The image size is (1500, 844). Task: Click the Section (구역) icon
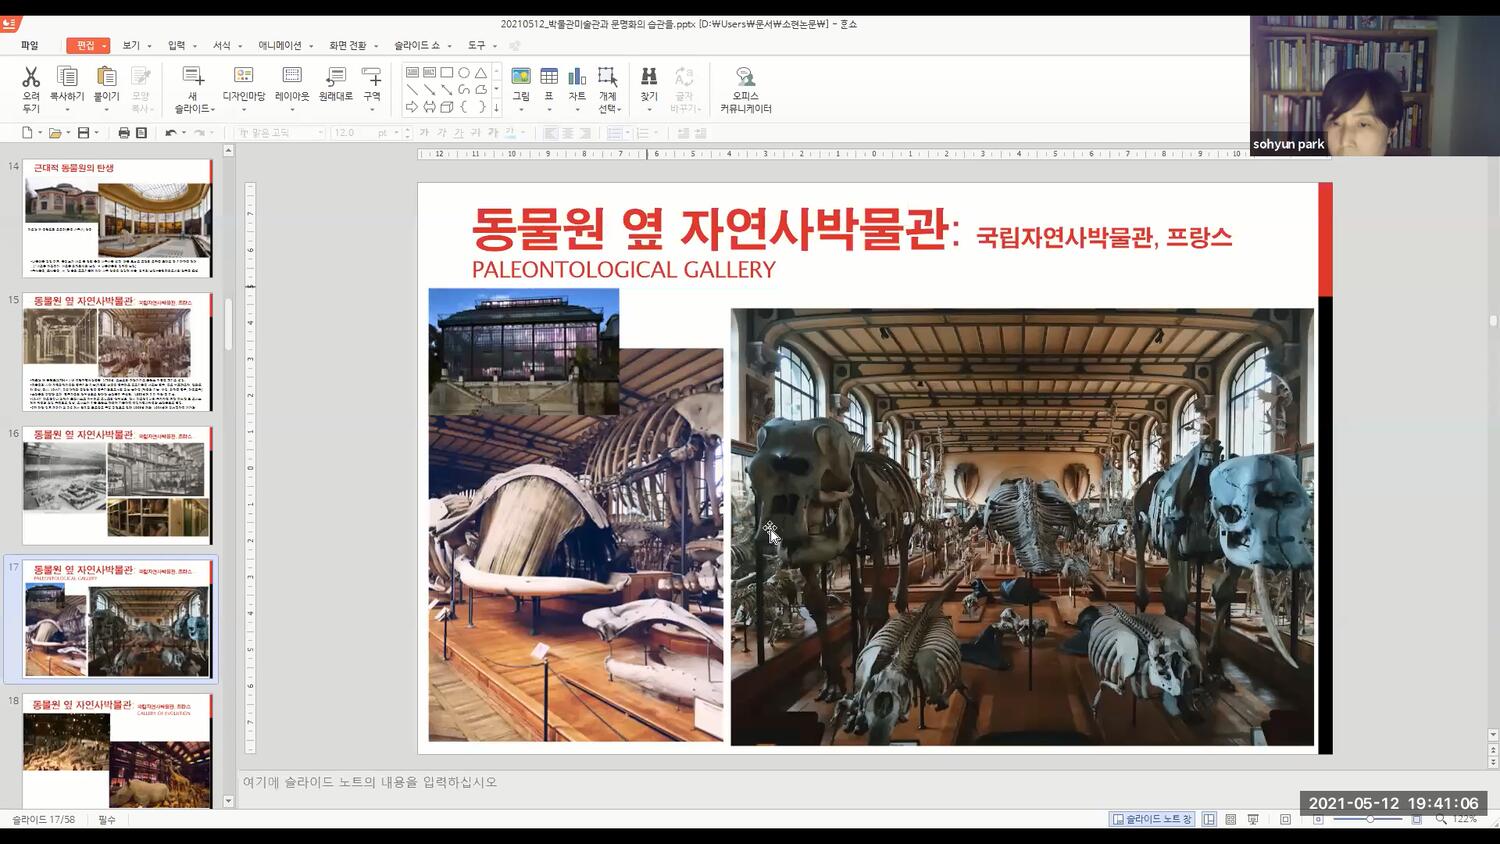pyautogui.click(x=372, y=77)
